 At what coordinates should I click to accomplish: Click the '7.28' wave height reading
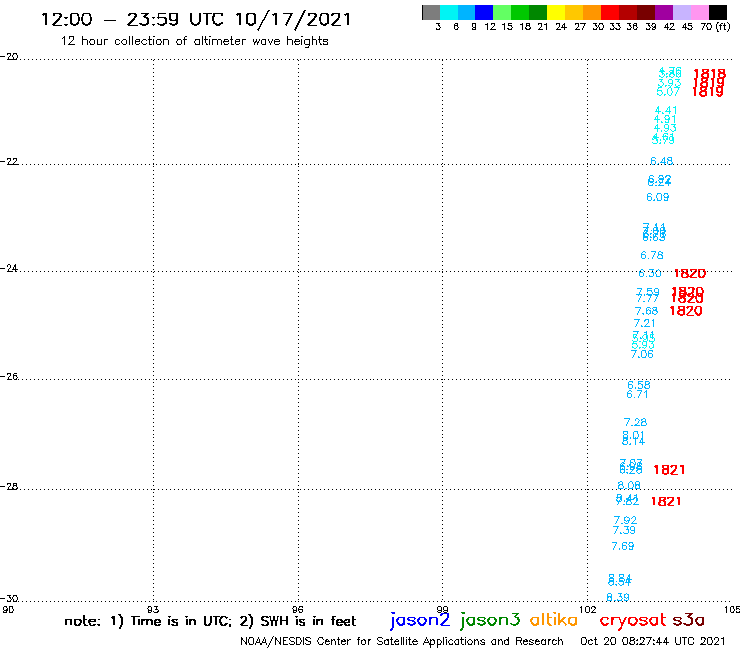pyautogui.click(x=635, y=422)
